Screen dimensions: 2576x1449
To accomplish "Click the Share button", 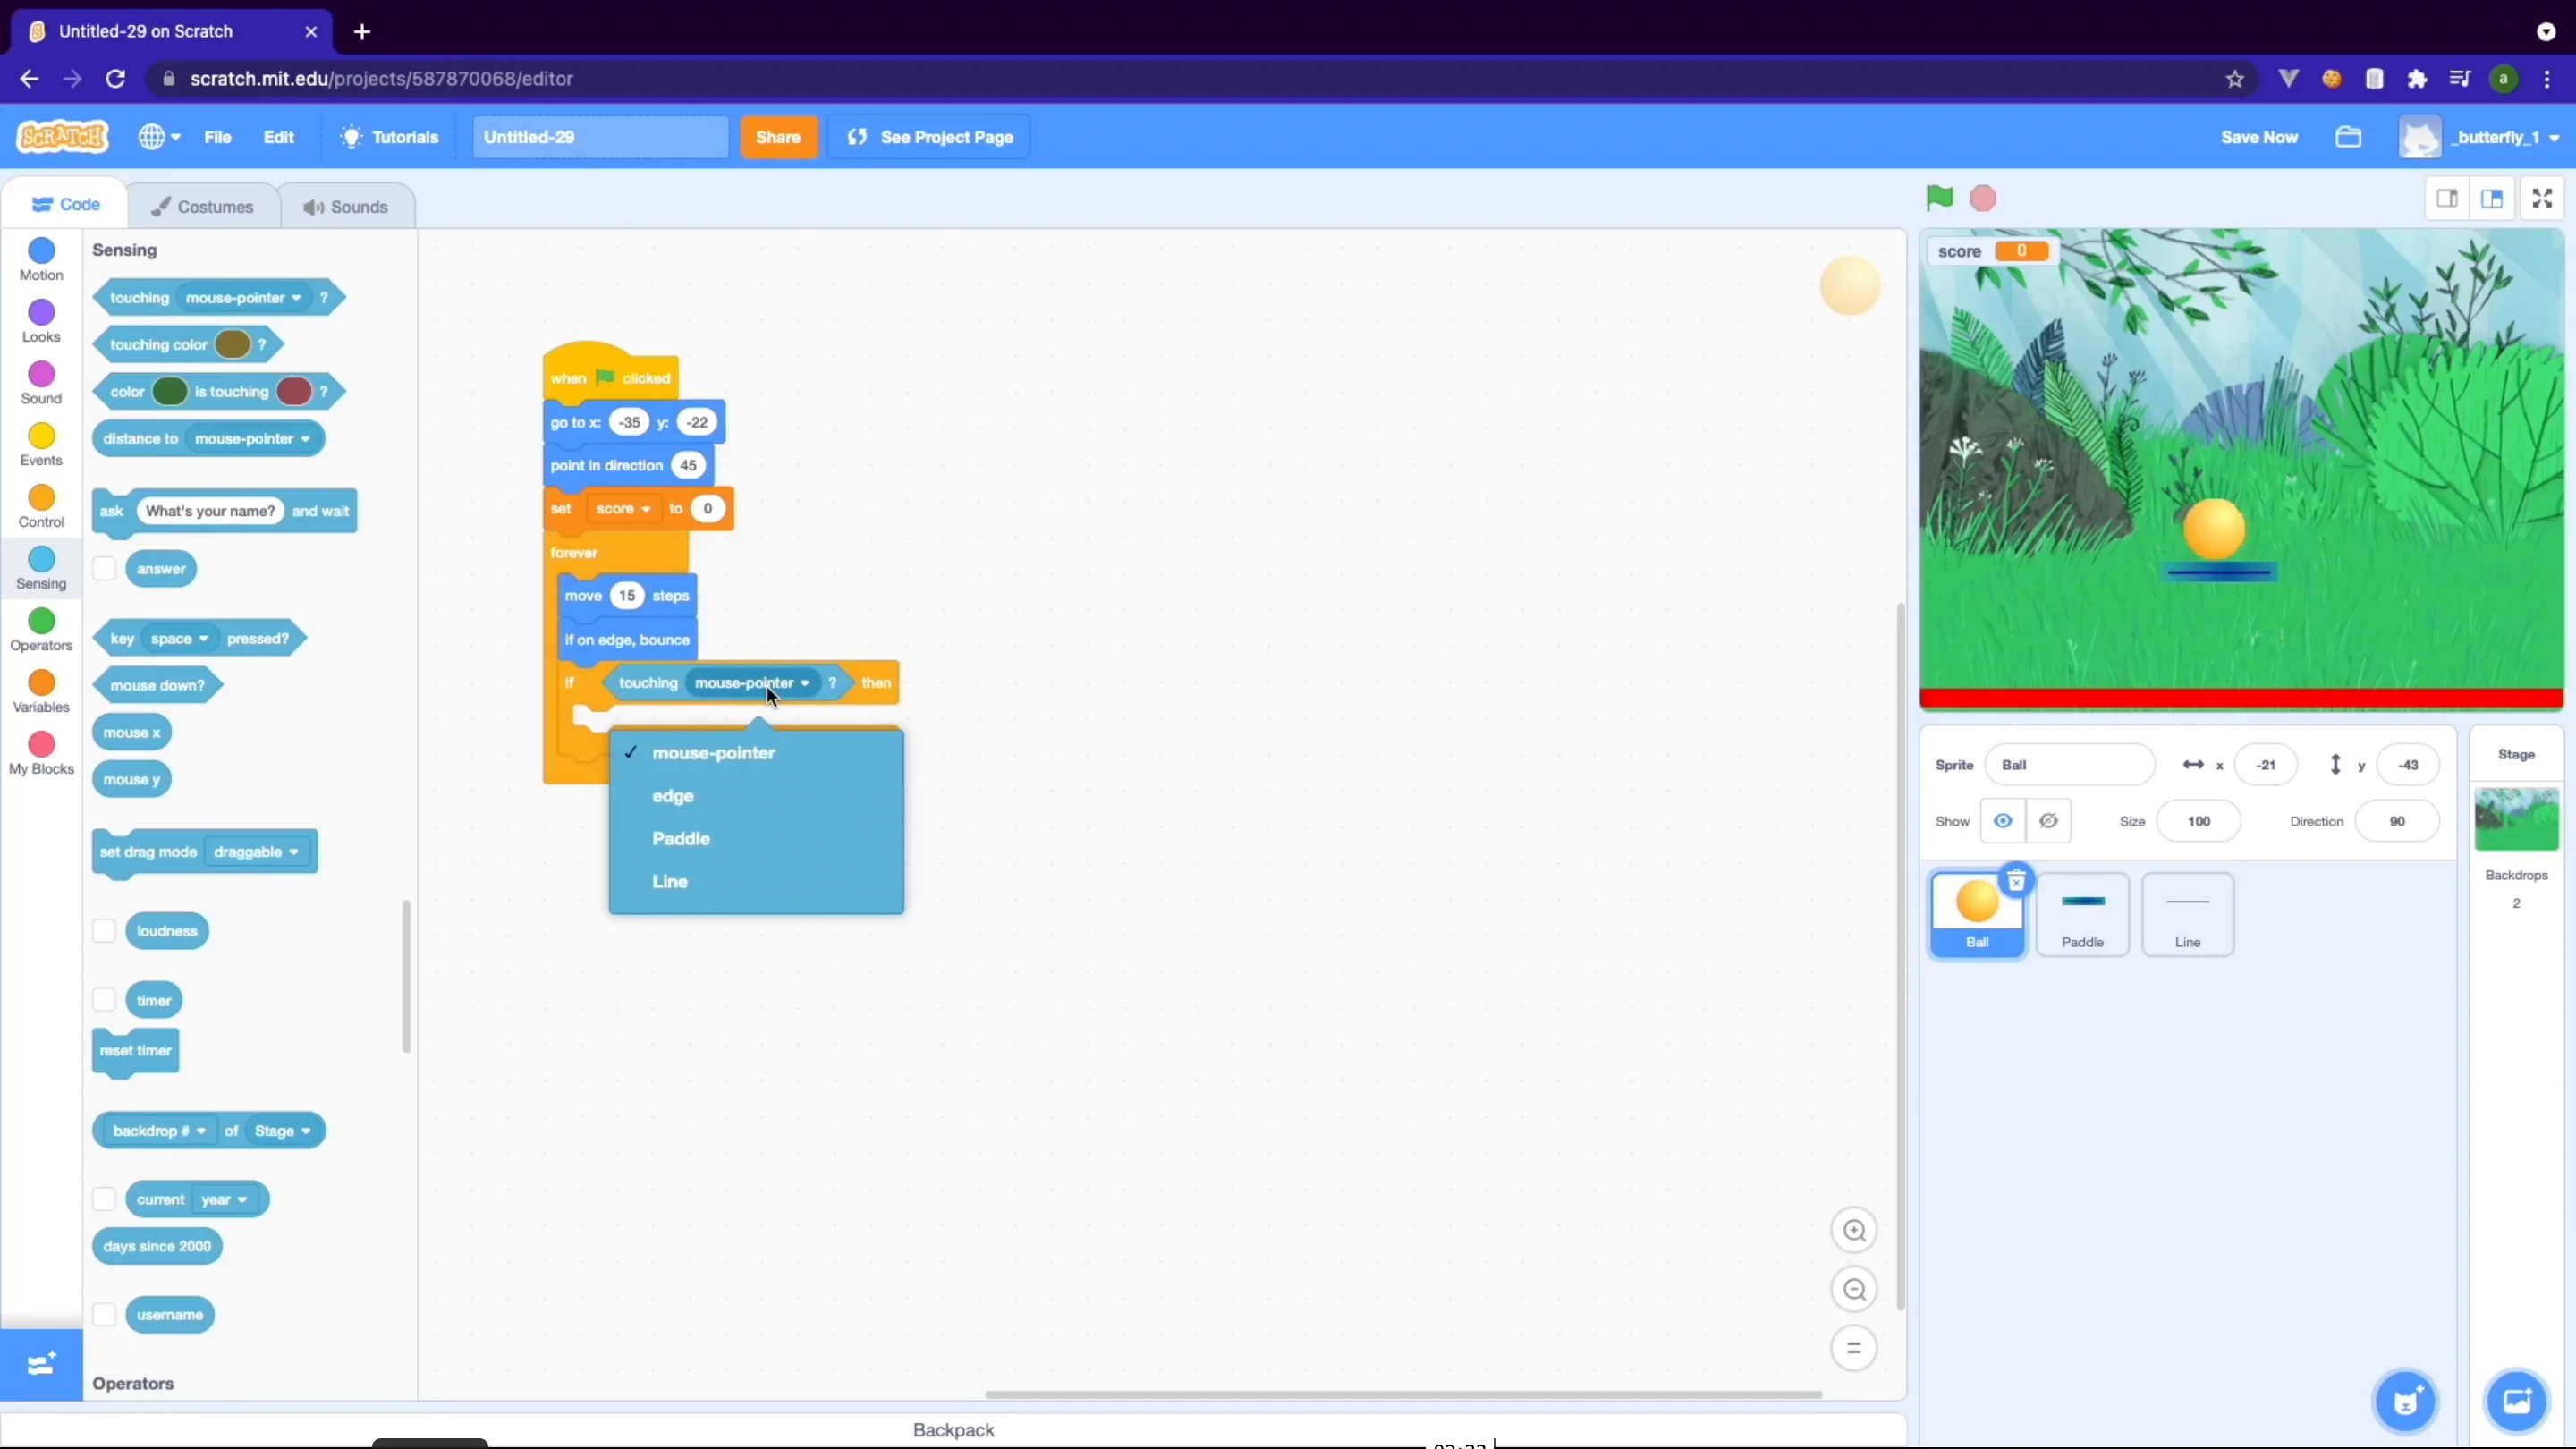I will pyautogui.click(x=779, y=137).
